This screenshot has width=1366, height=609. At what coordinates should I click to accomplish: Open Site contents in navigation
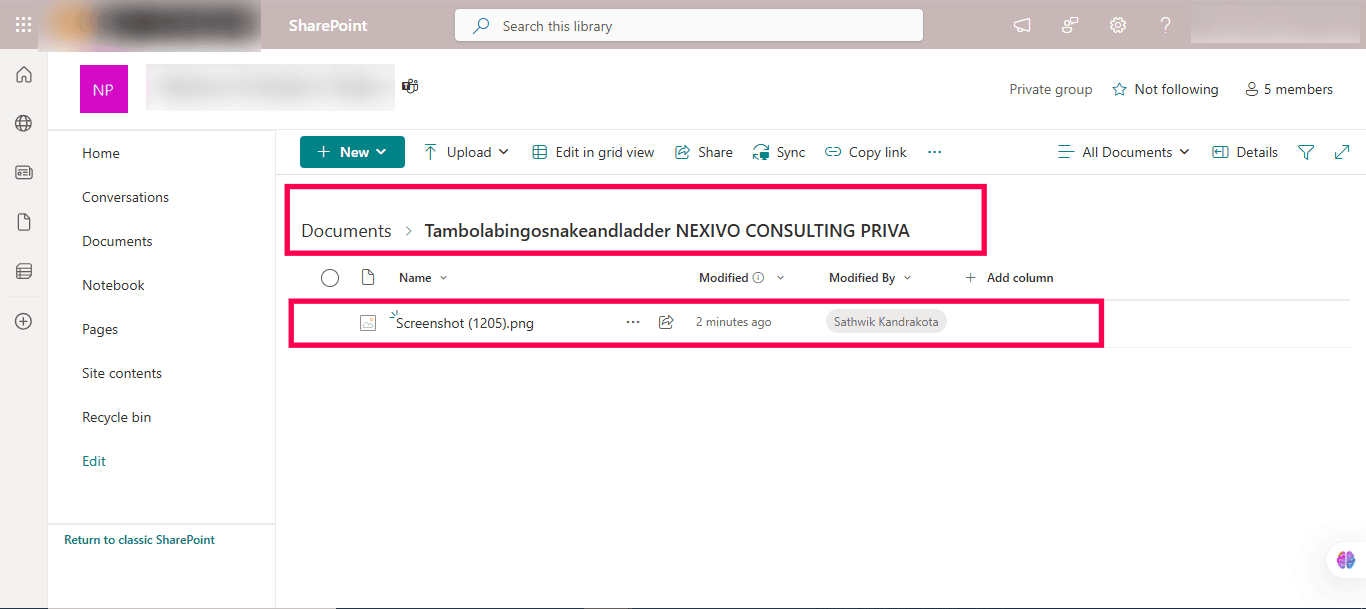coord(122,373)
